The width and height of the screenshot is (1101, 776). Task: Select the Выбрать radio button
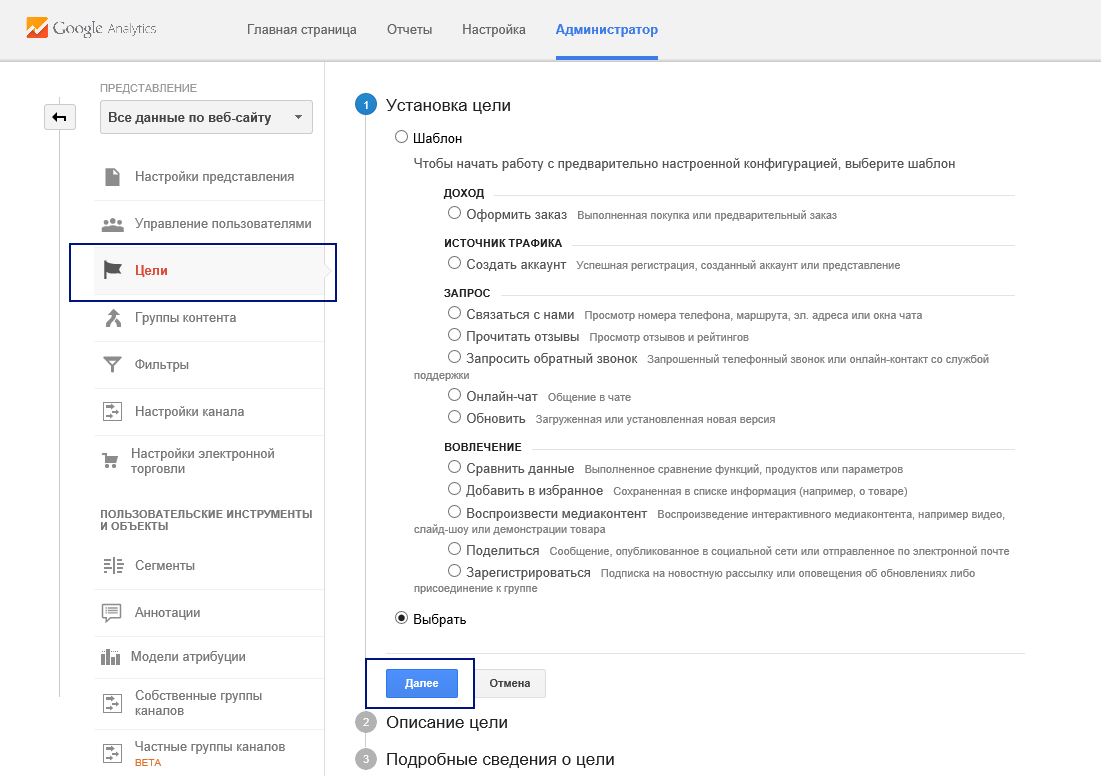coord(401,618)
